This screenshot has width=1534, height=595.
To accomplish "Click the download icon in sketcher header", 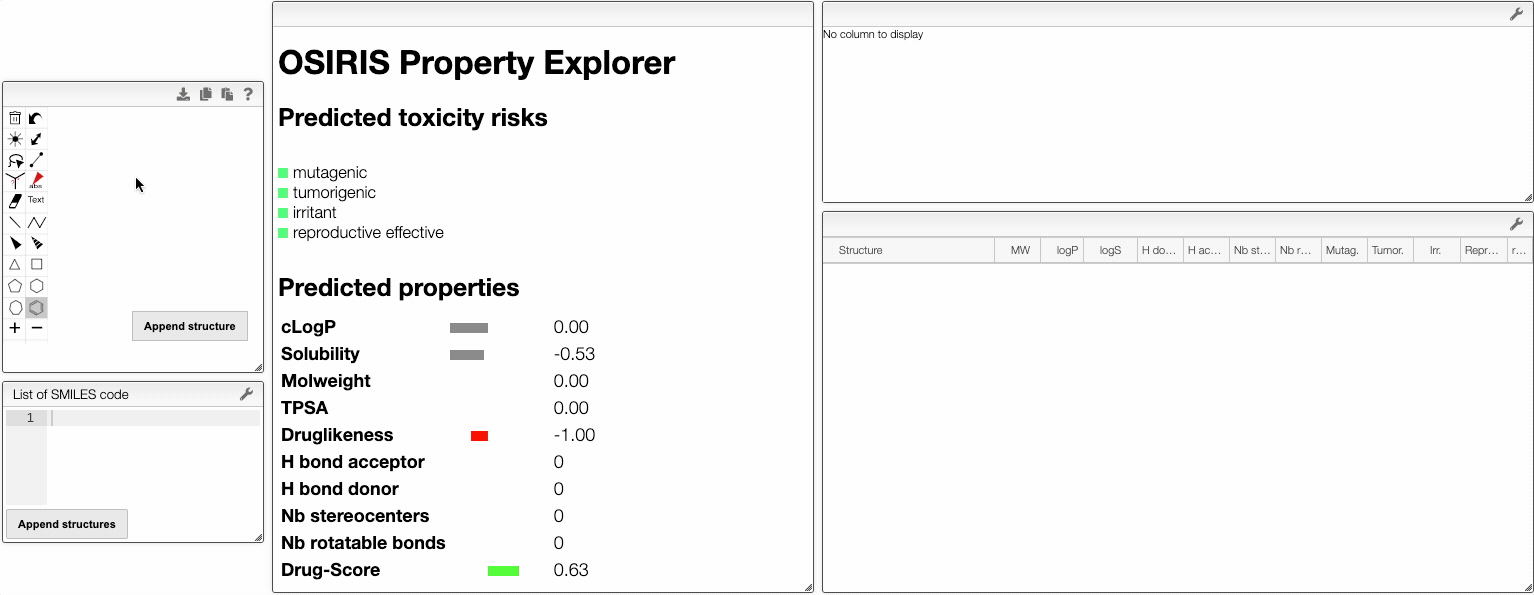I will (183, 94).
